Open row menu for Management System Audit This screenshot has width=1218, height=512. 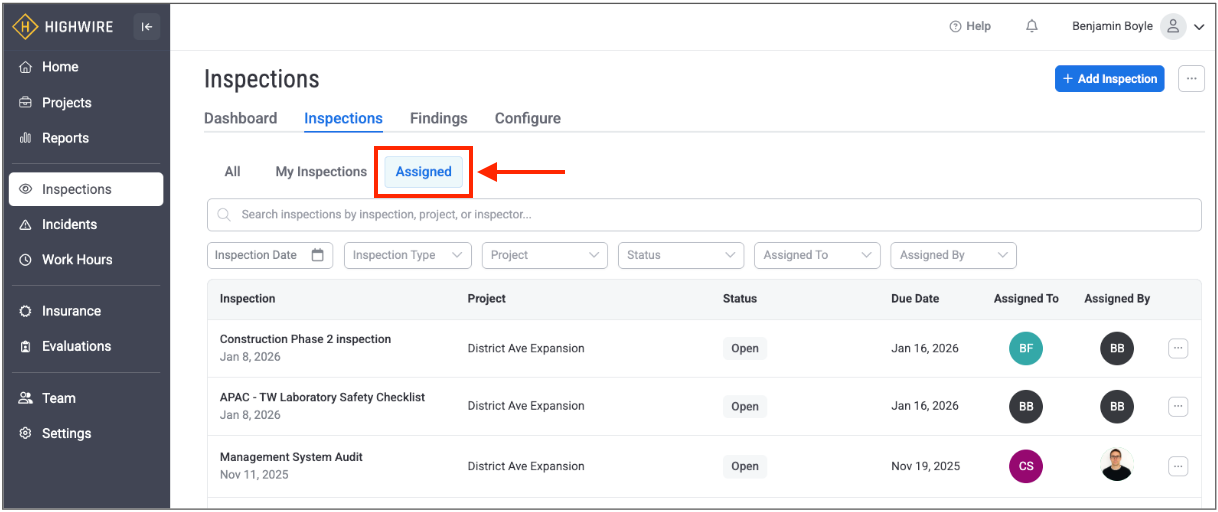pos(1178,466)
